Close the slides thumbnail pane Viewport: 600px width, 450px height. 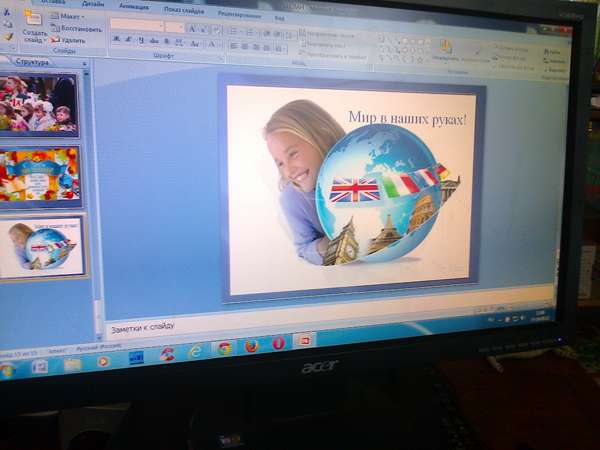(x=85, y=64)
